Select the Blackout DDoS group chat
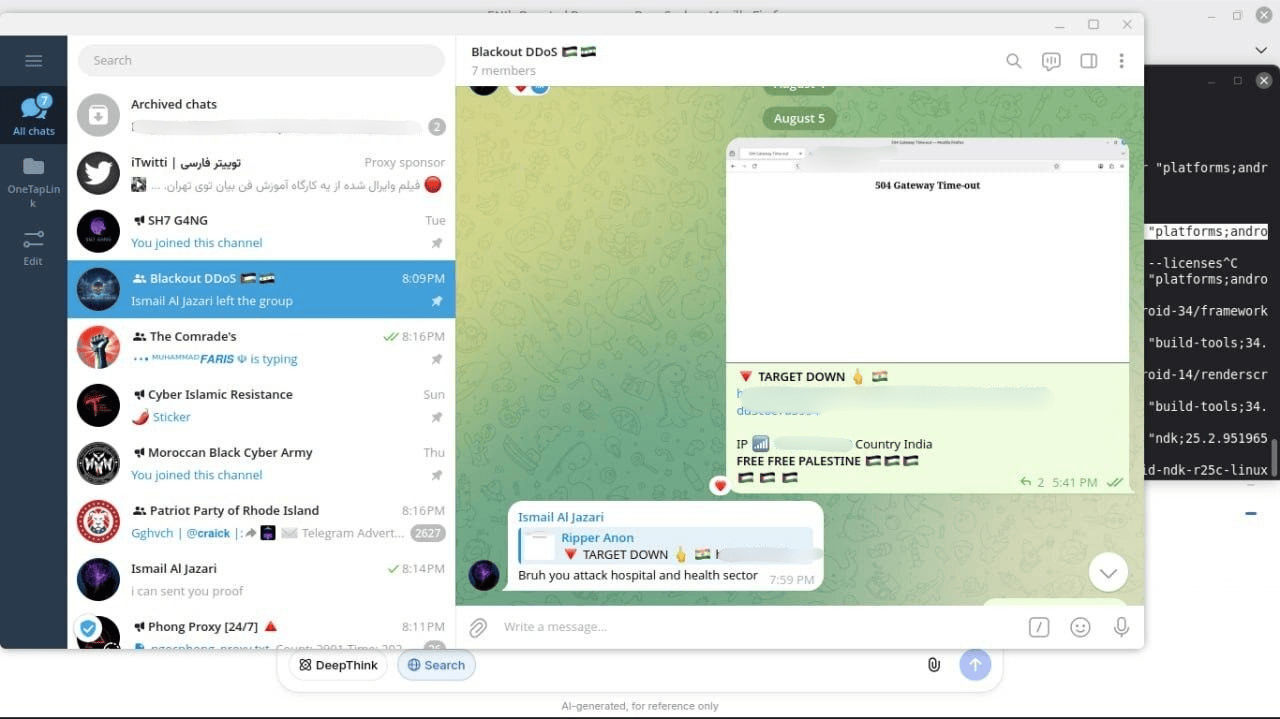The image size is (1280, 719). coord(261,289)
